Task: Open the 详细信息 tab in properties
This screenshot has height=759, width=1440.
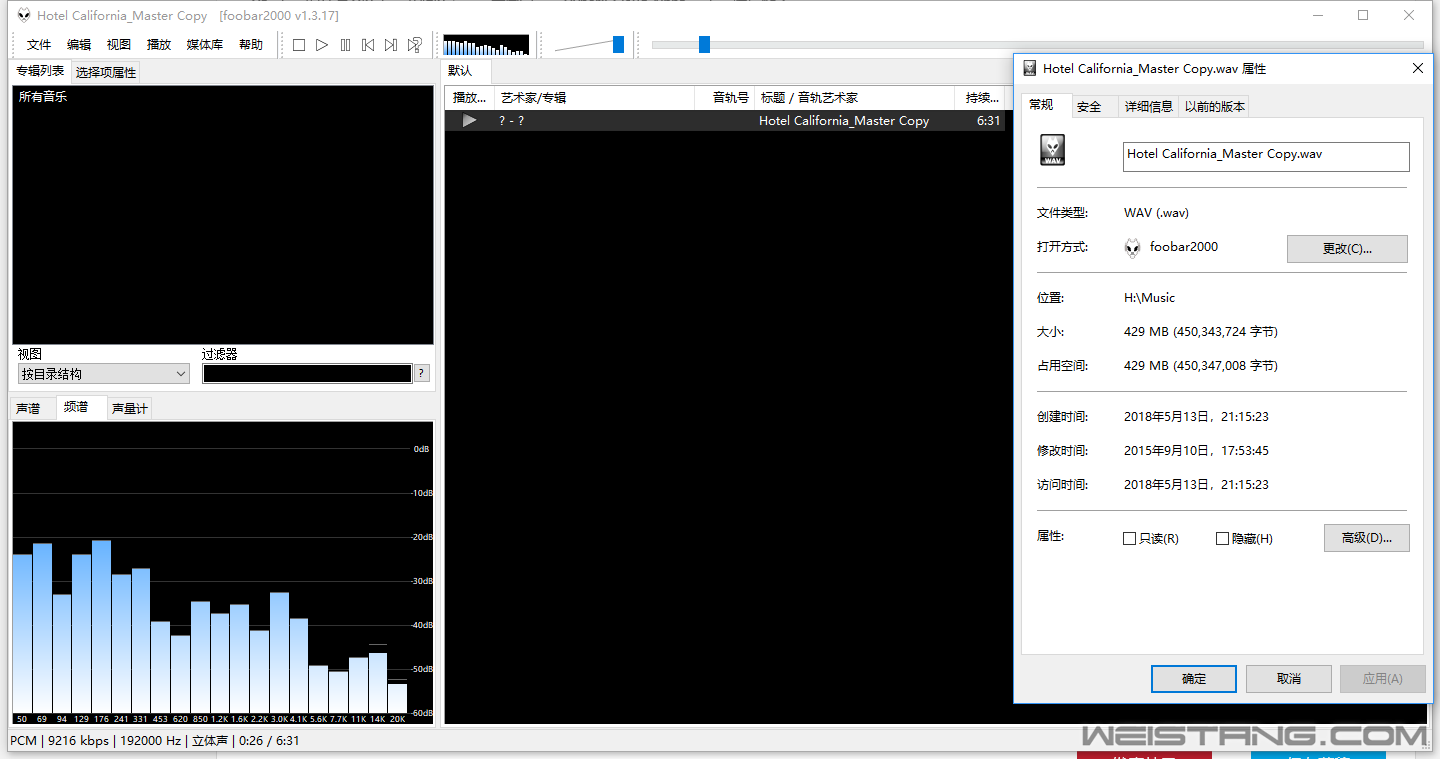Action: coord(1149,107)
